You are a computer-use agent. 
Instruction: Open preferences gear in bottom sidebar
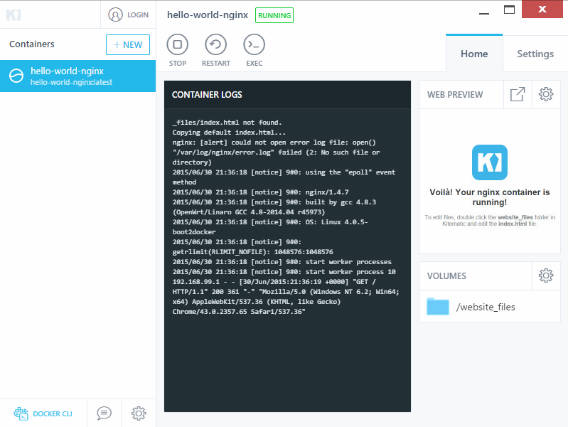coord(139,413)
